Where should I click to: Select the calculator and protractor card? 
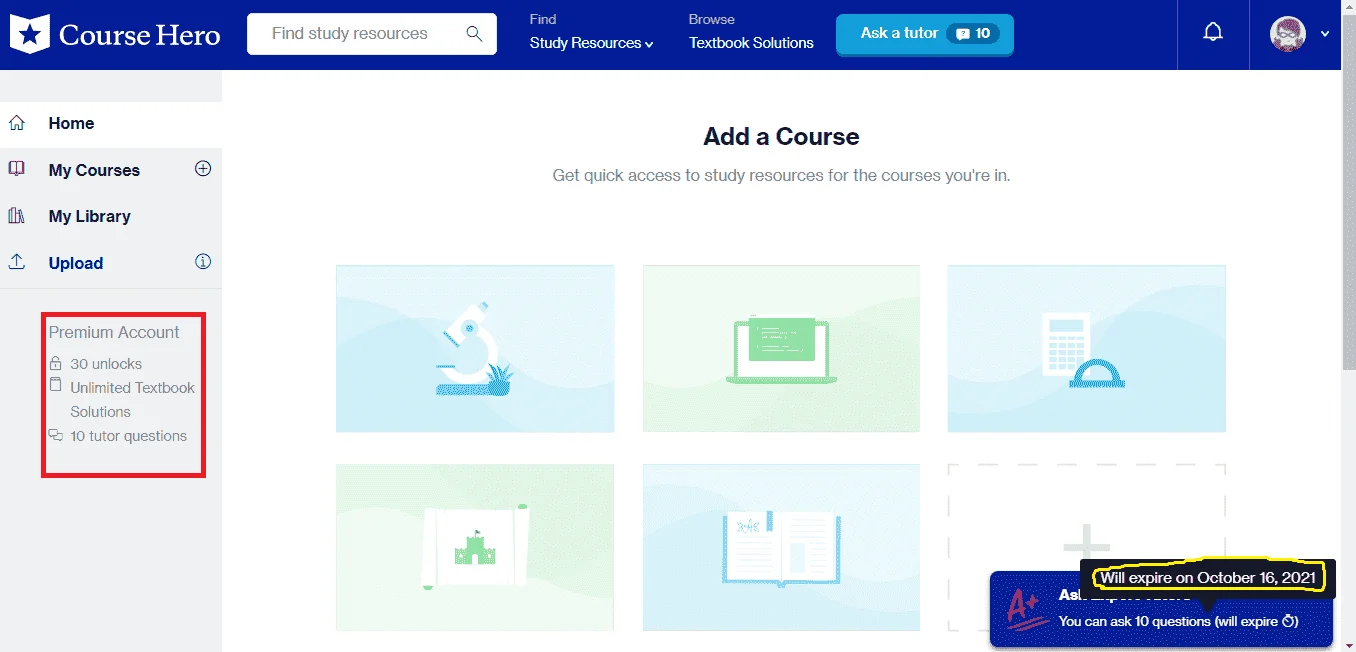point(1086,348)
